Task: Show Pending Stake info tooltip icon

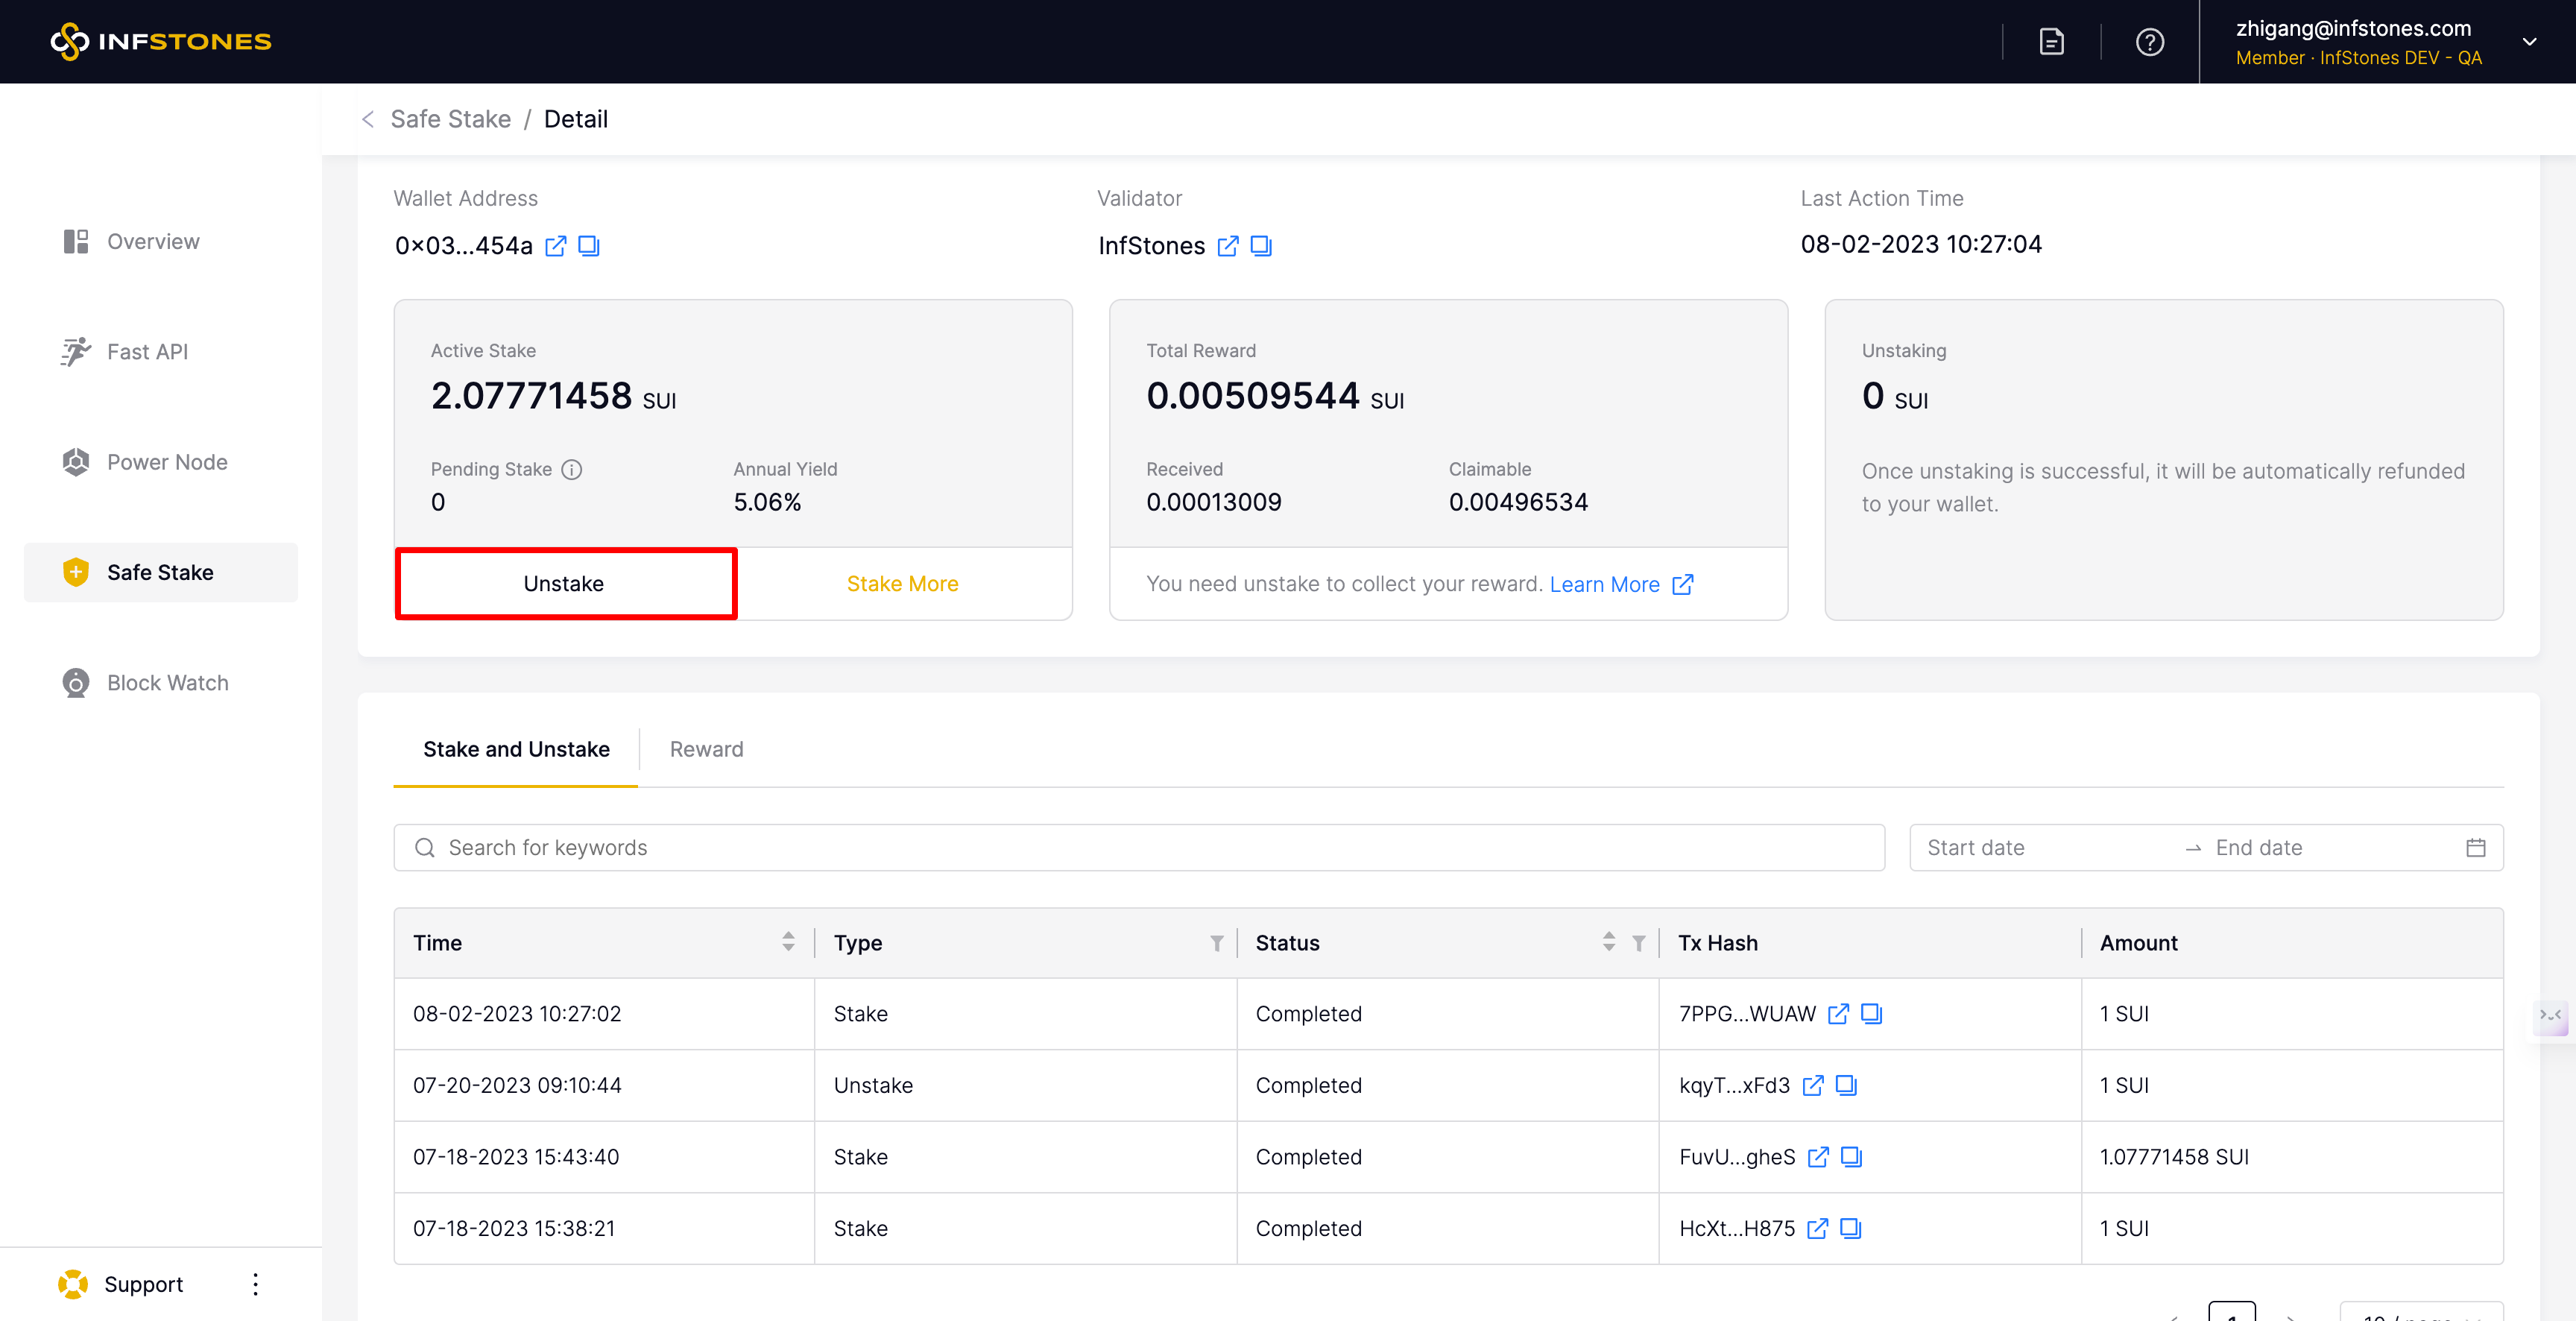Action: [571, 469]
